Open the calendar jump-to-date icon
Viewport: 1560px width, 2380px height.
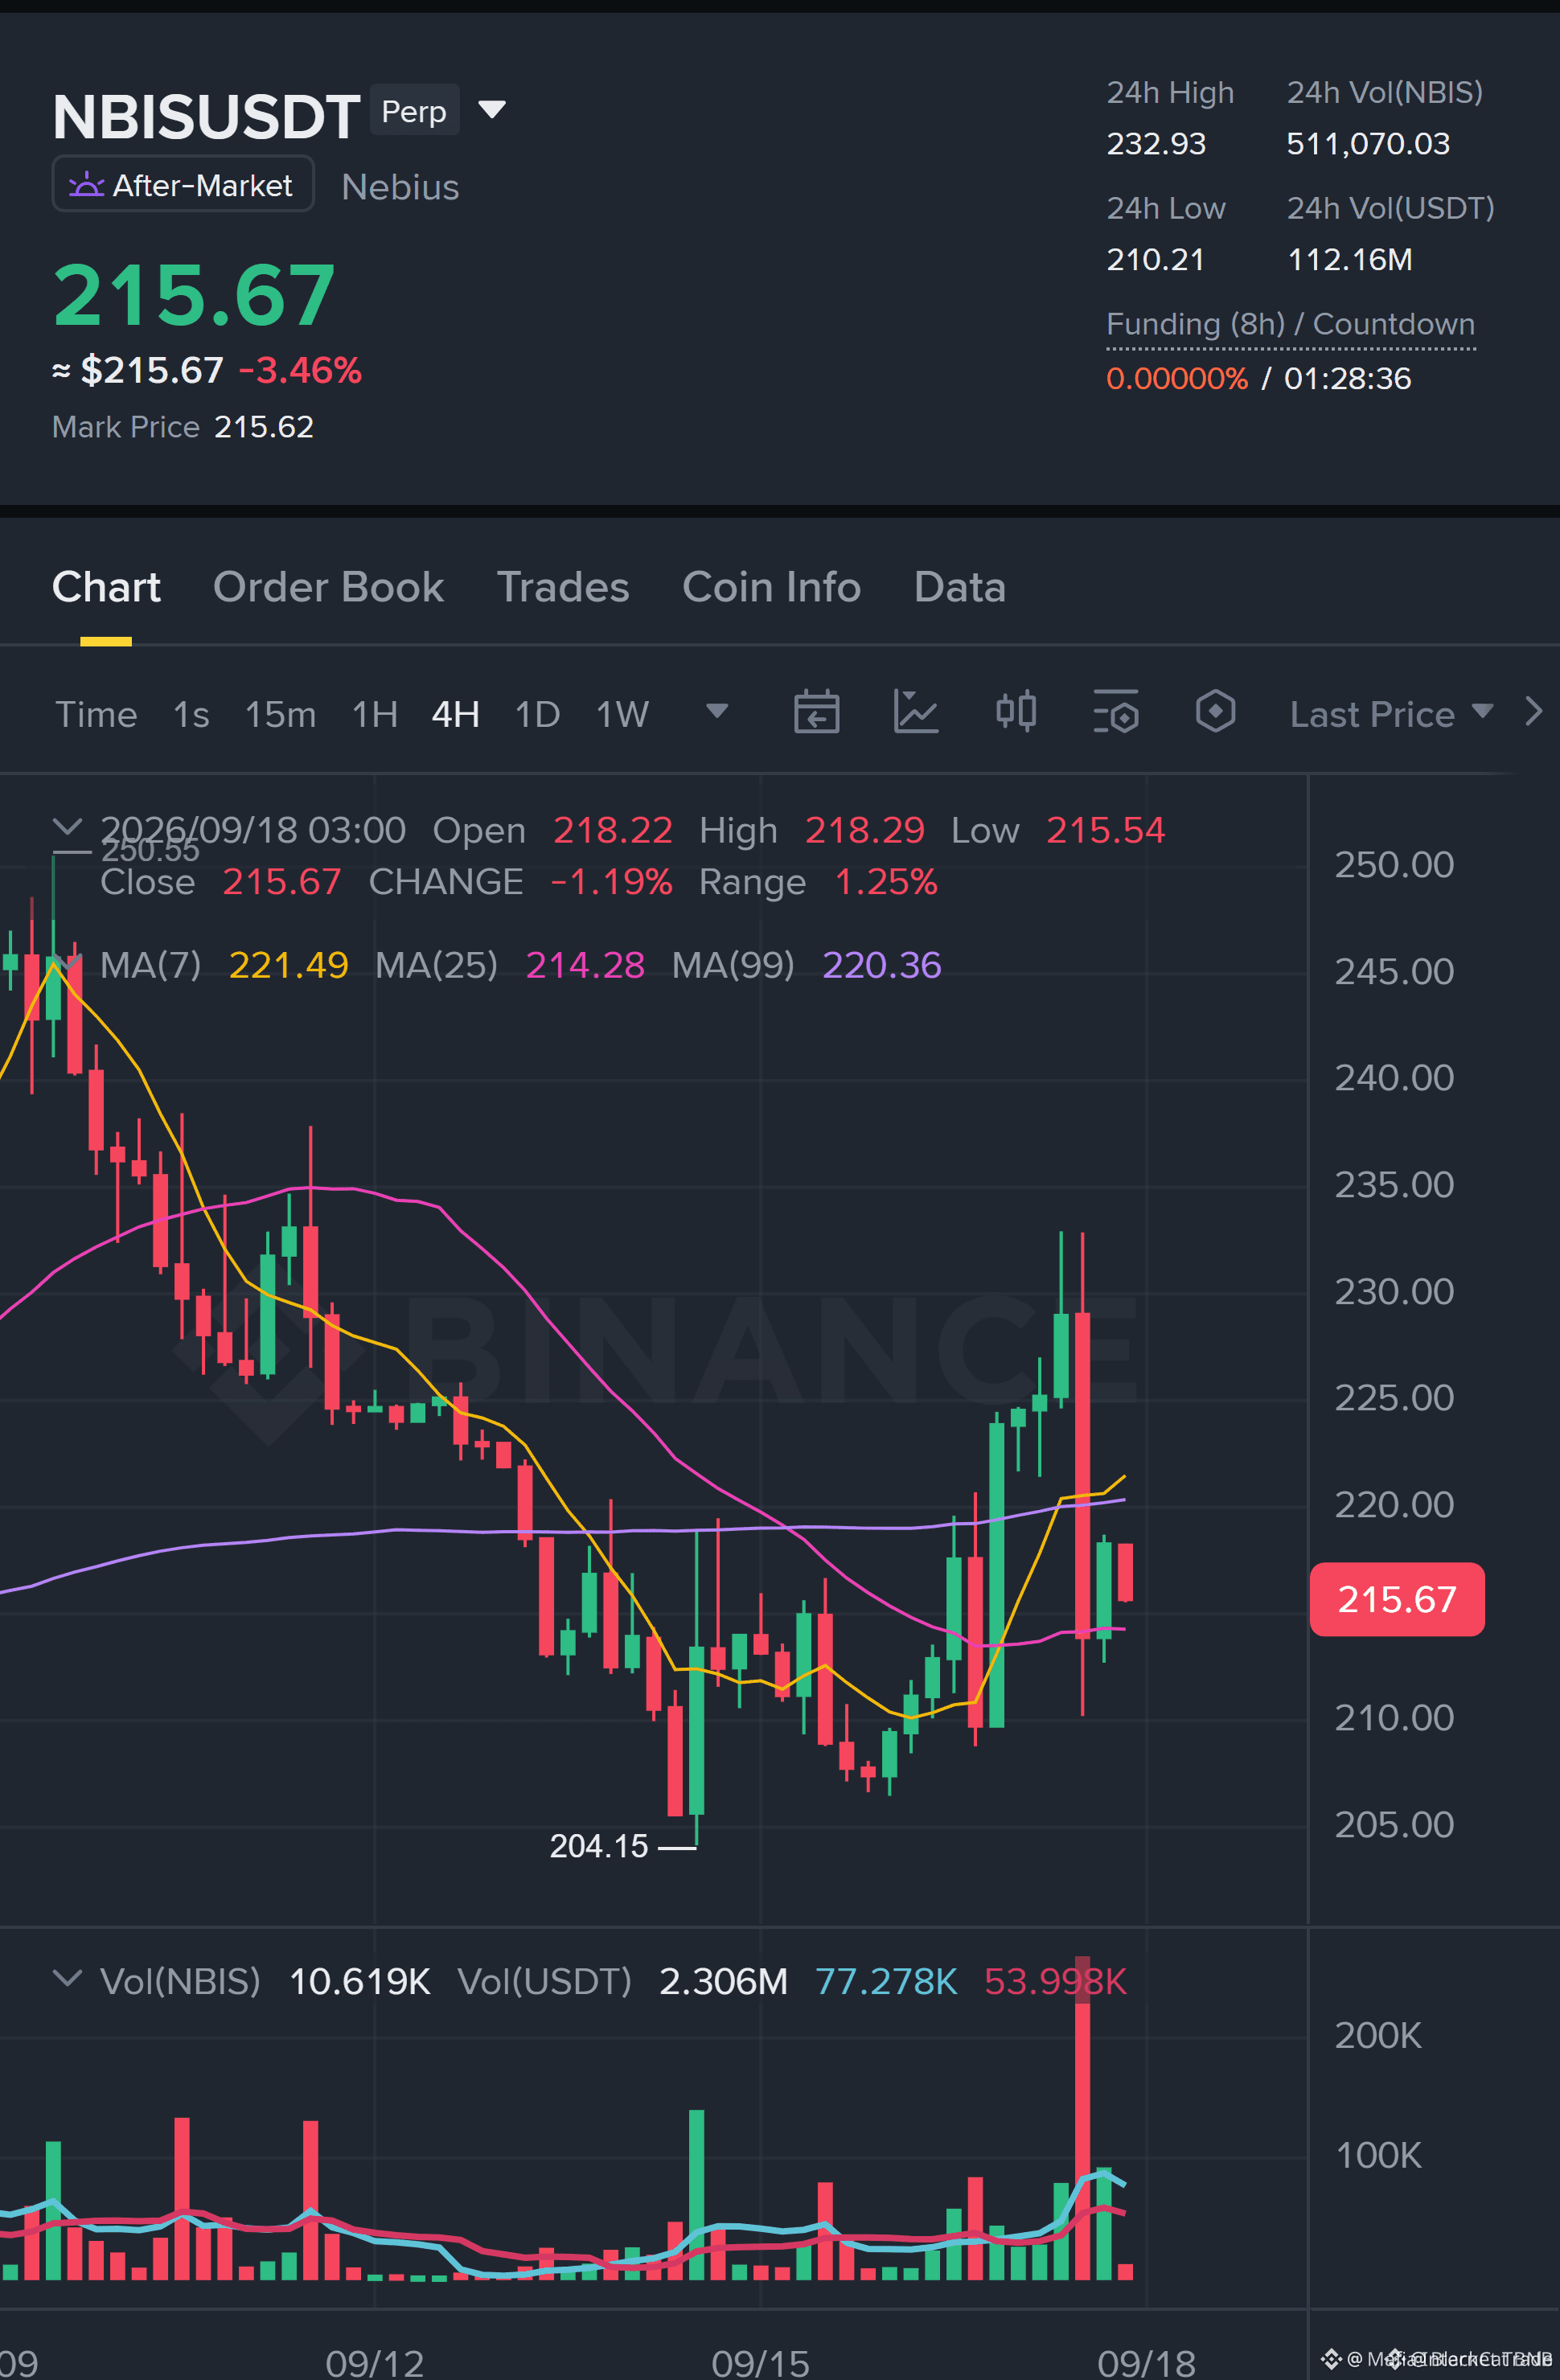tap(816, 712)
